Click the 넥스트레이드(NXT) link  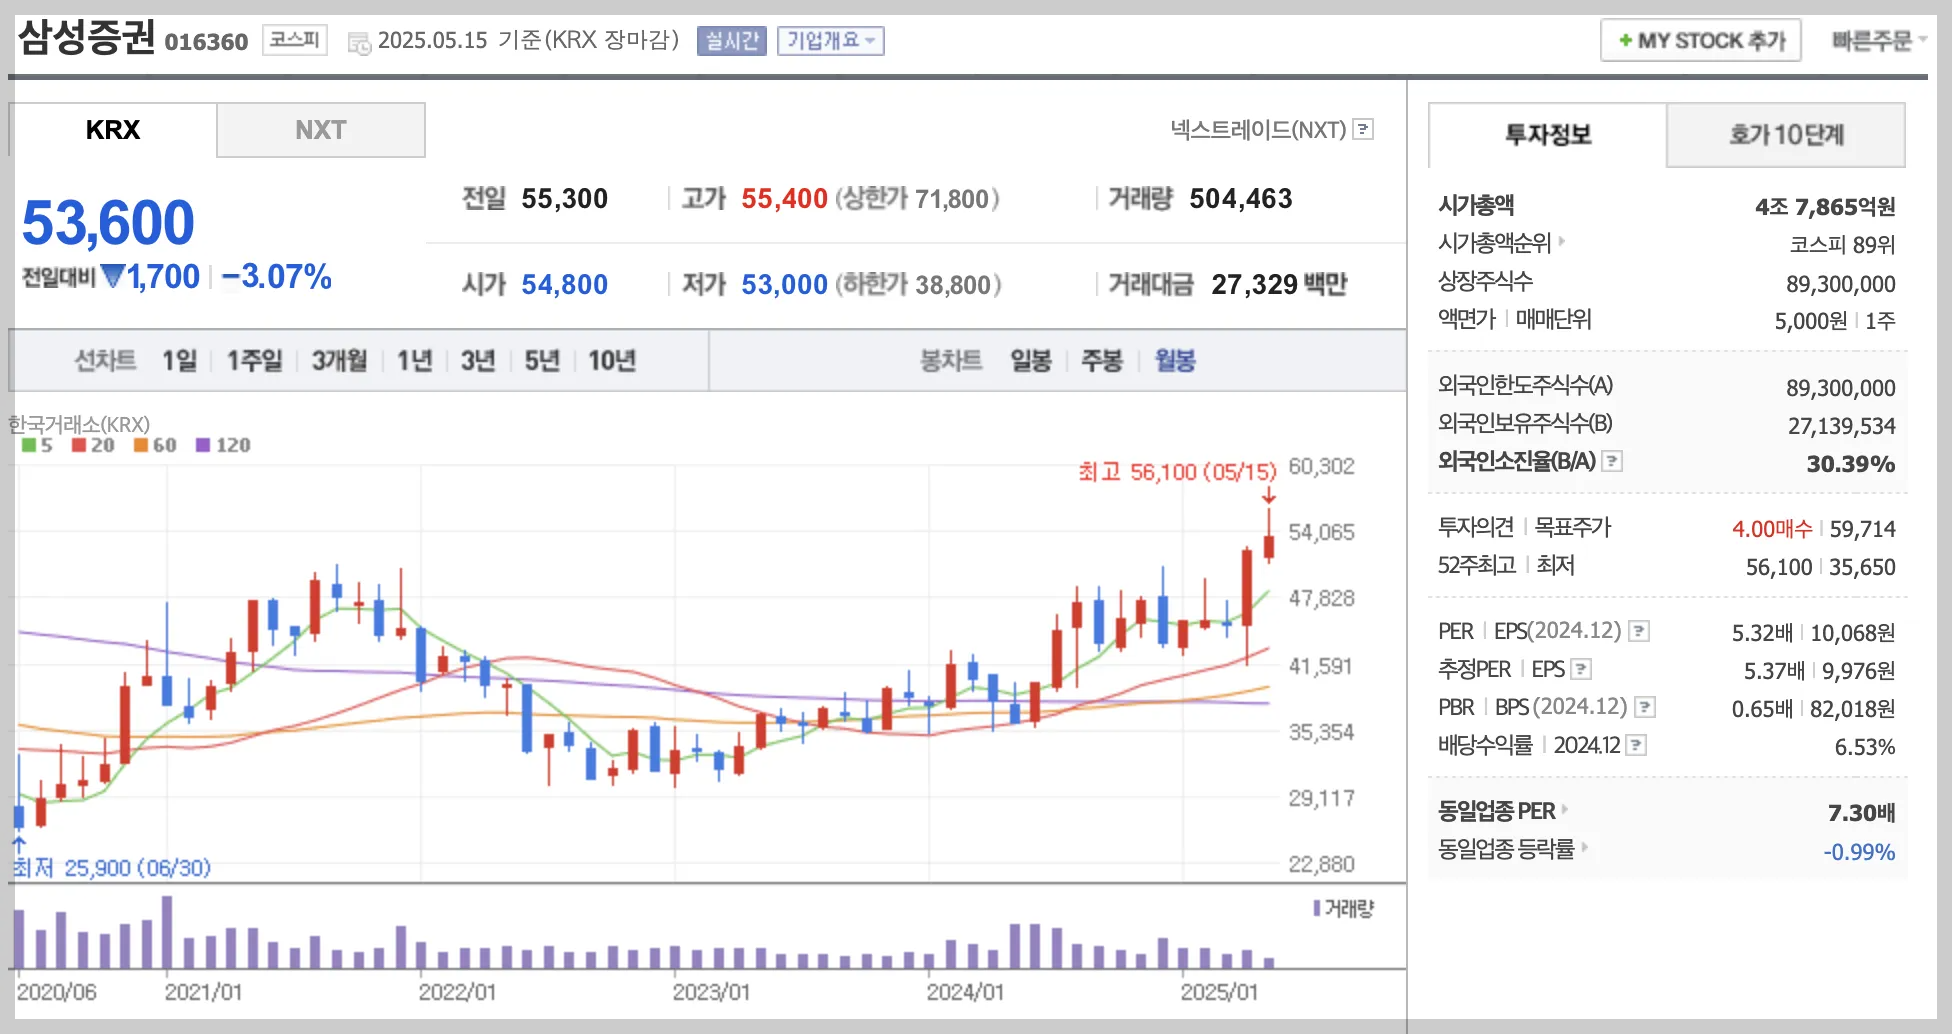pos(1258,129)
